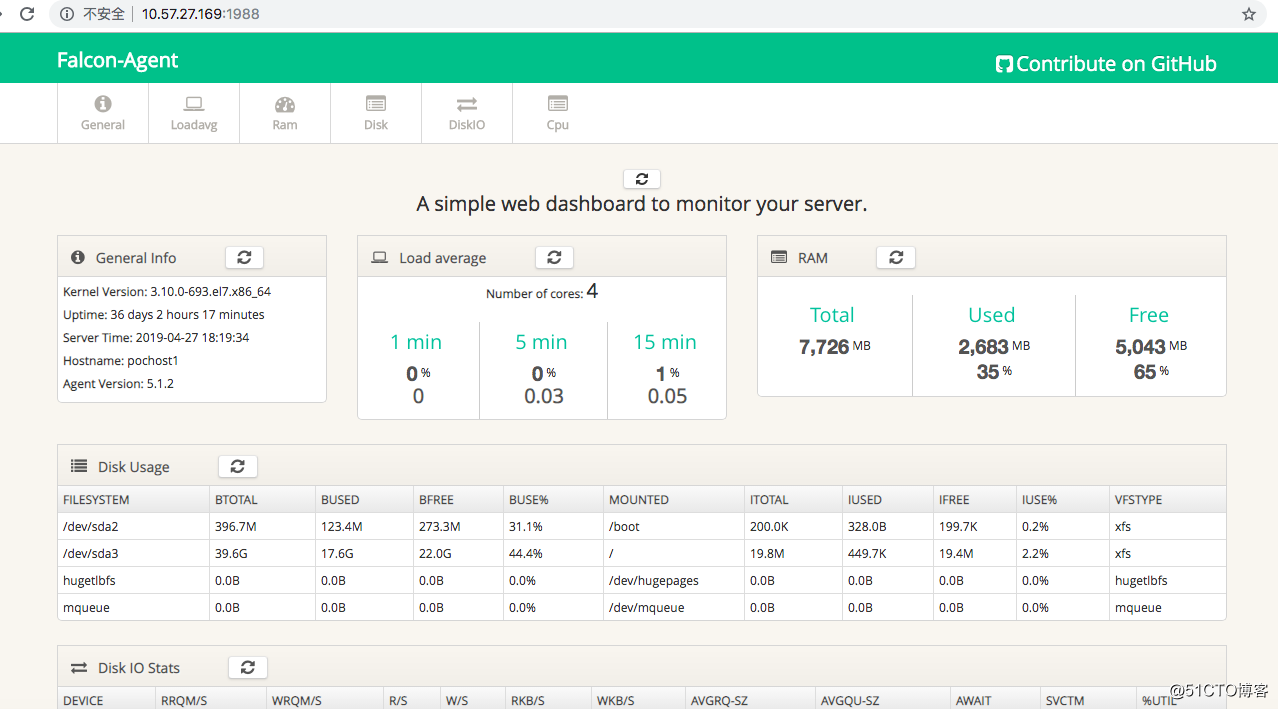Image resolution: width=1278 pixels, height=709 pixels.
Task: Bookmark this page with the star icon
Action: (x=1248, y=14)
